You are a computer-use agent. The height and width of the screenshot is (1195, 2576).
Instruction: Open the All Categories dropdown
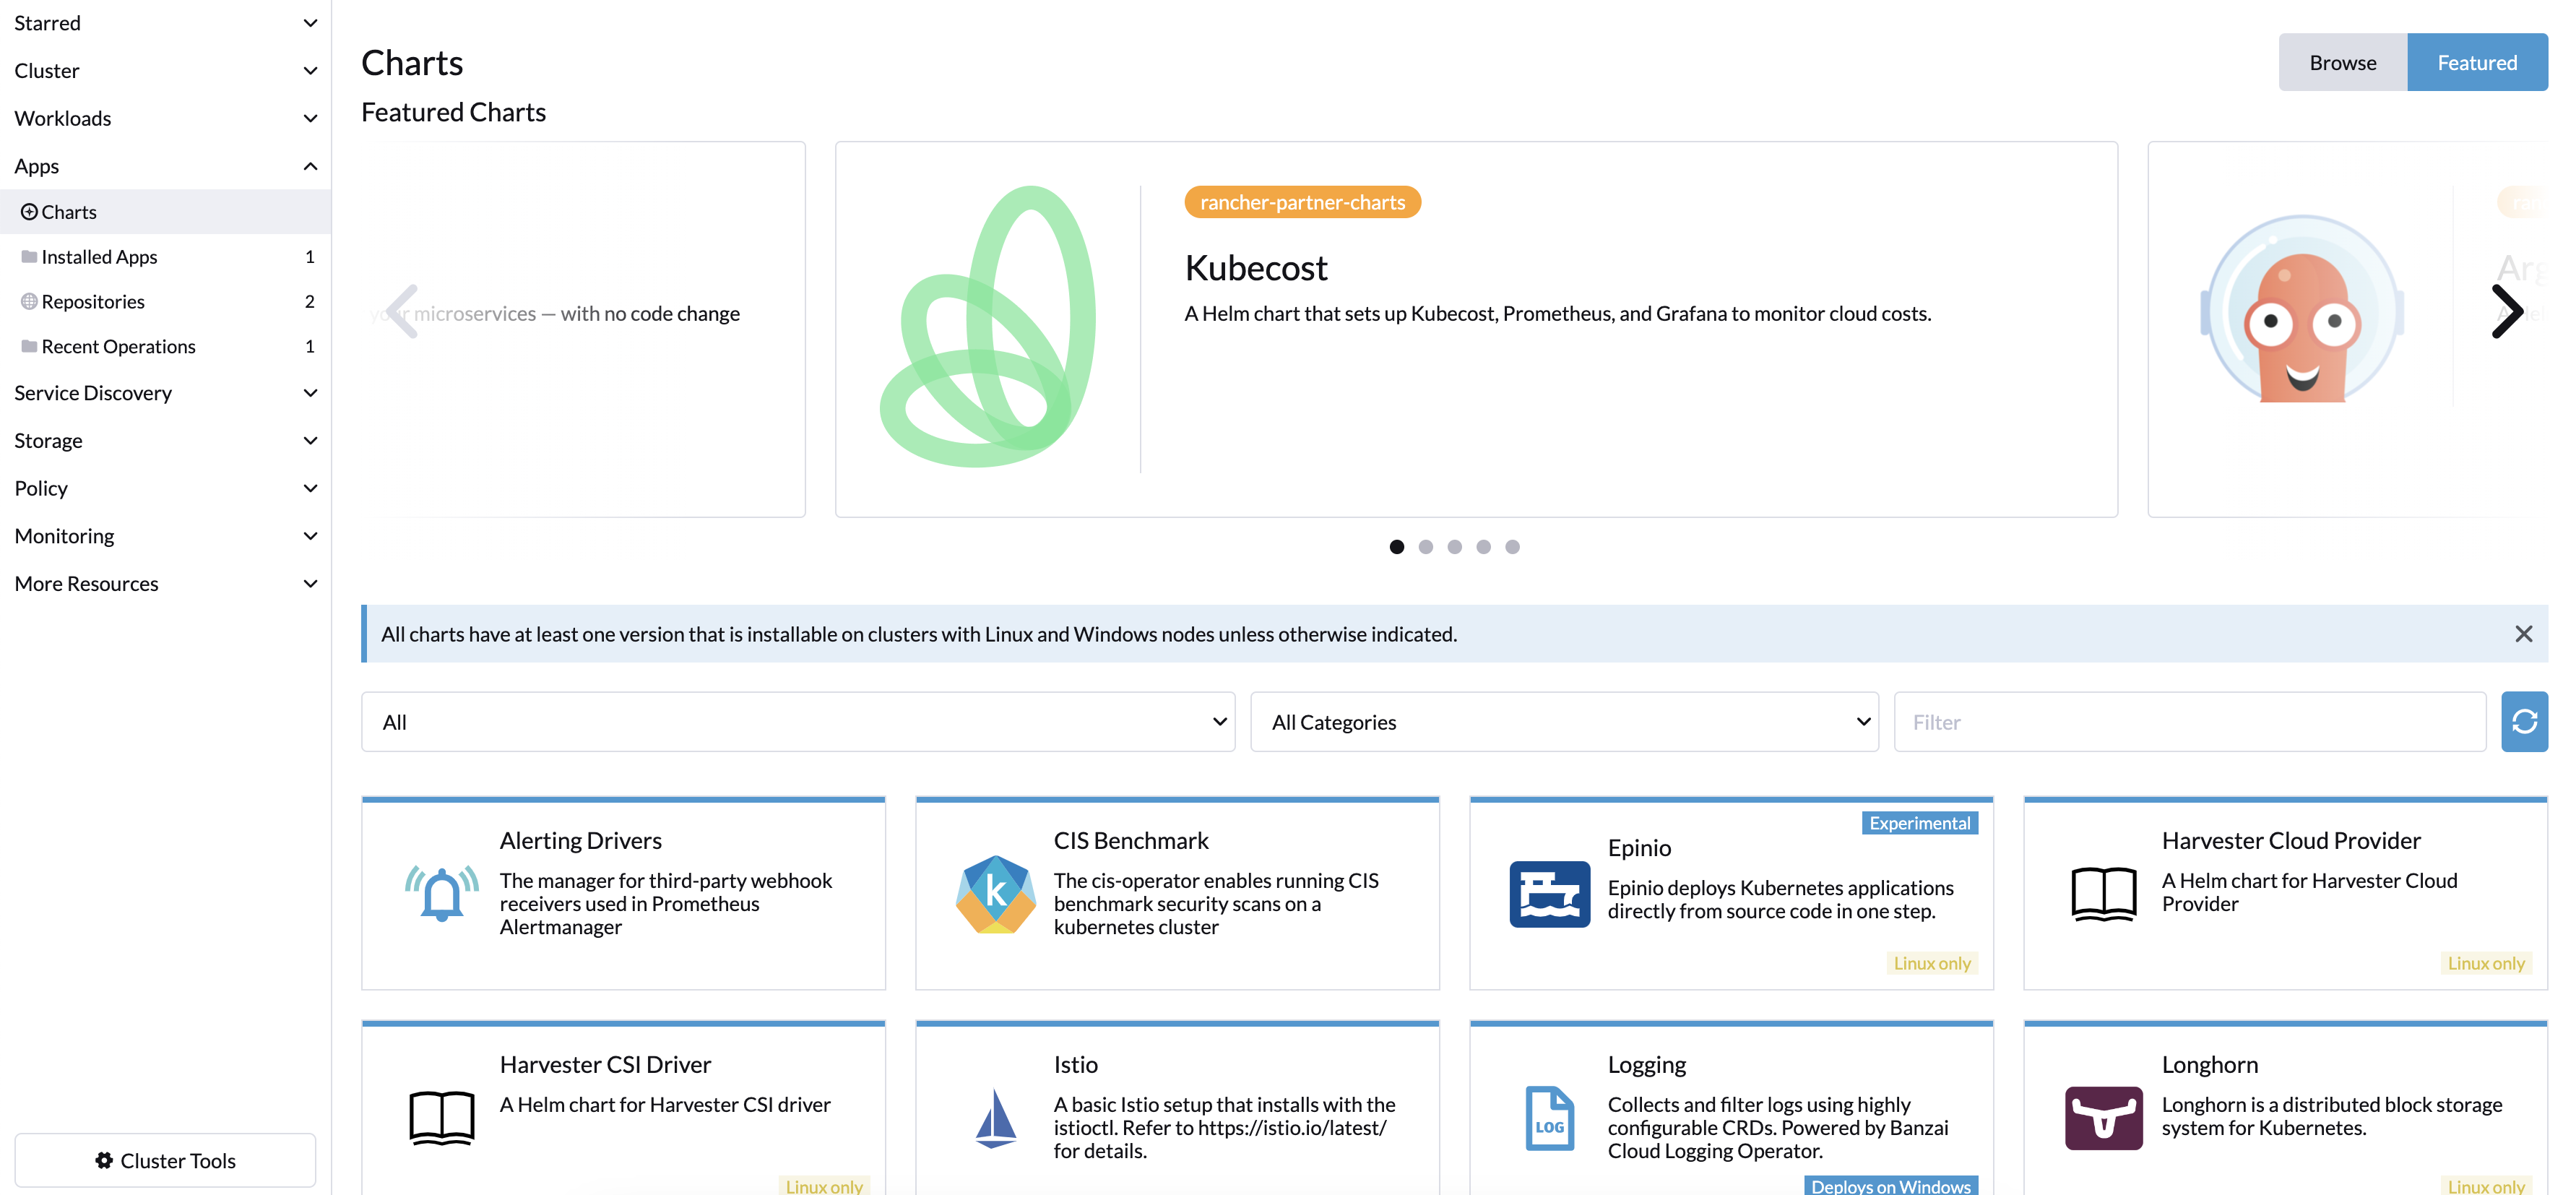click(x=1564, y=721)
